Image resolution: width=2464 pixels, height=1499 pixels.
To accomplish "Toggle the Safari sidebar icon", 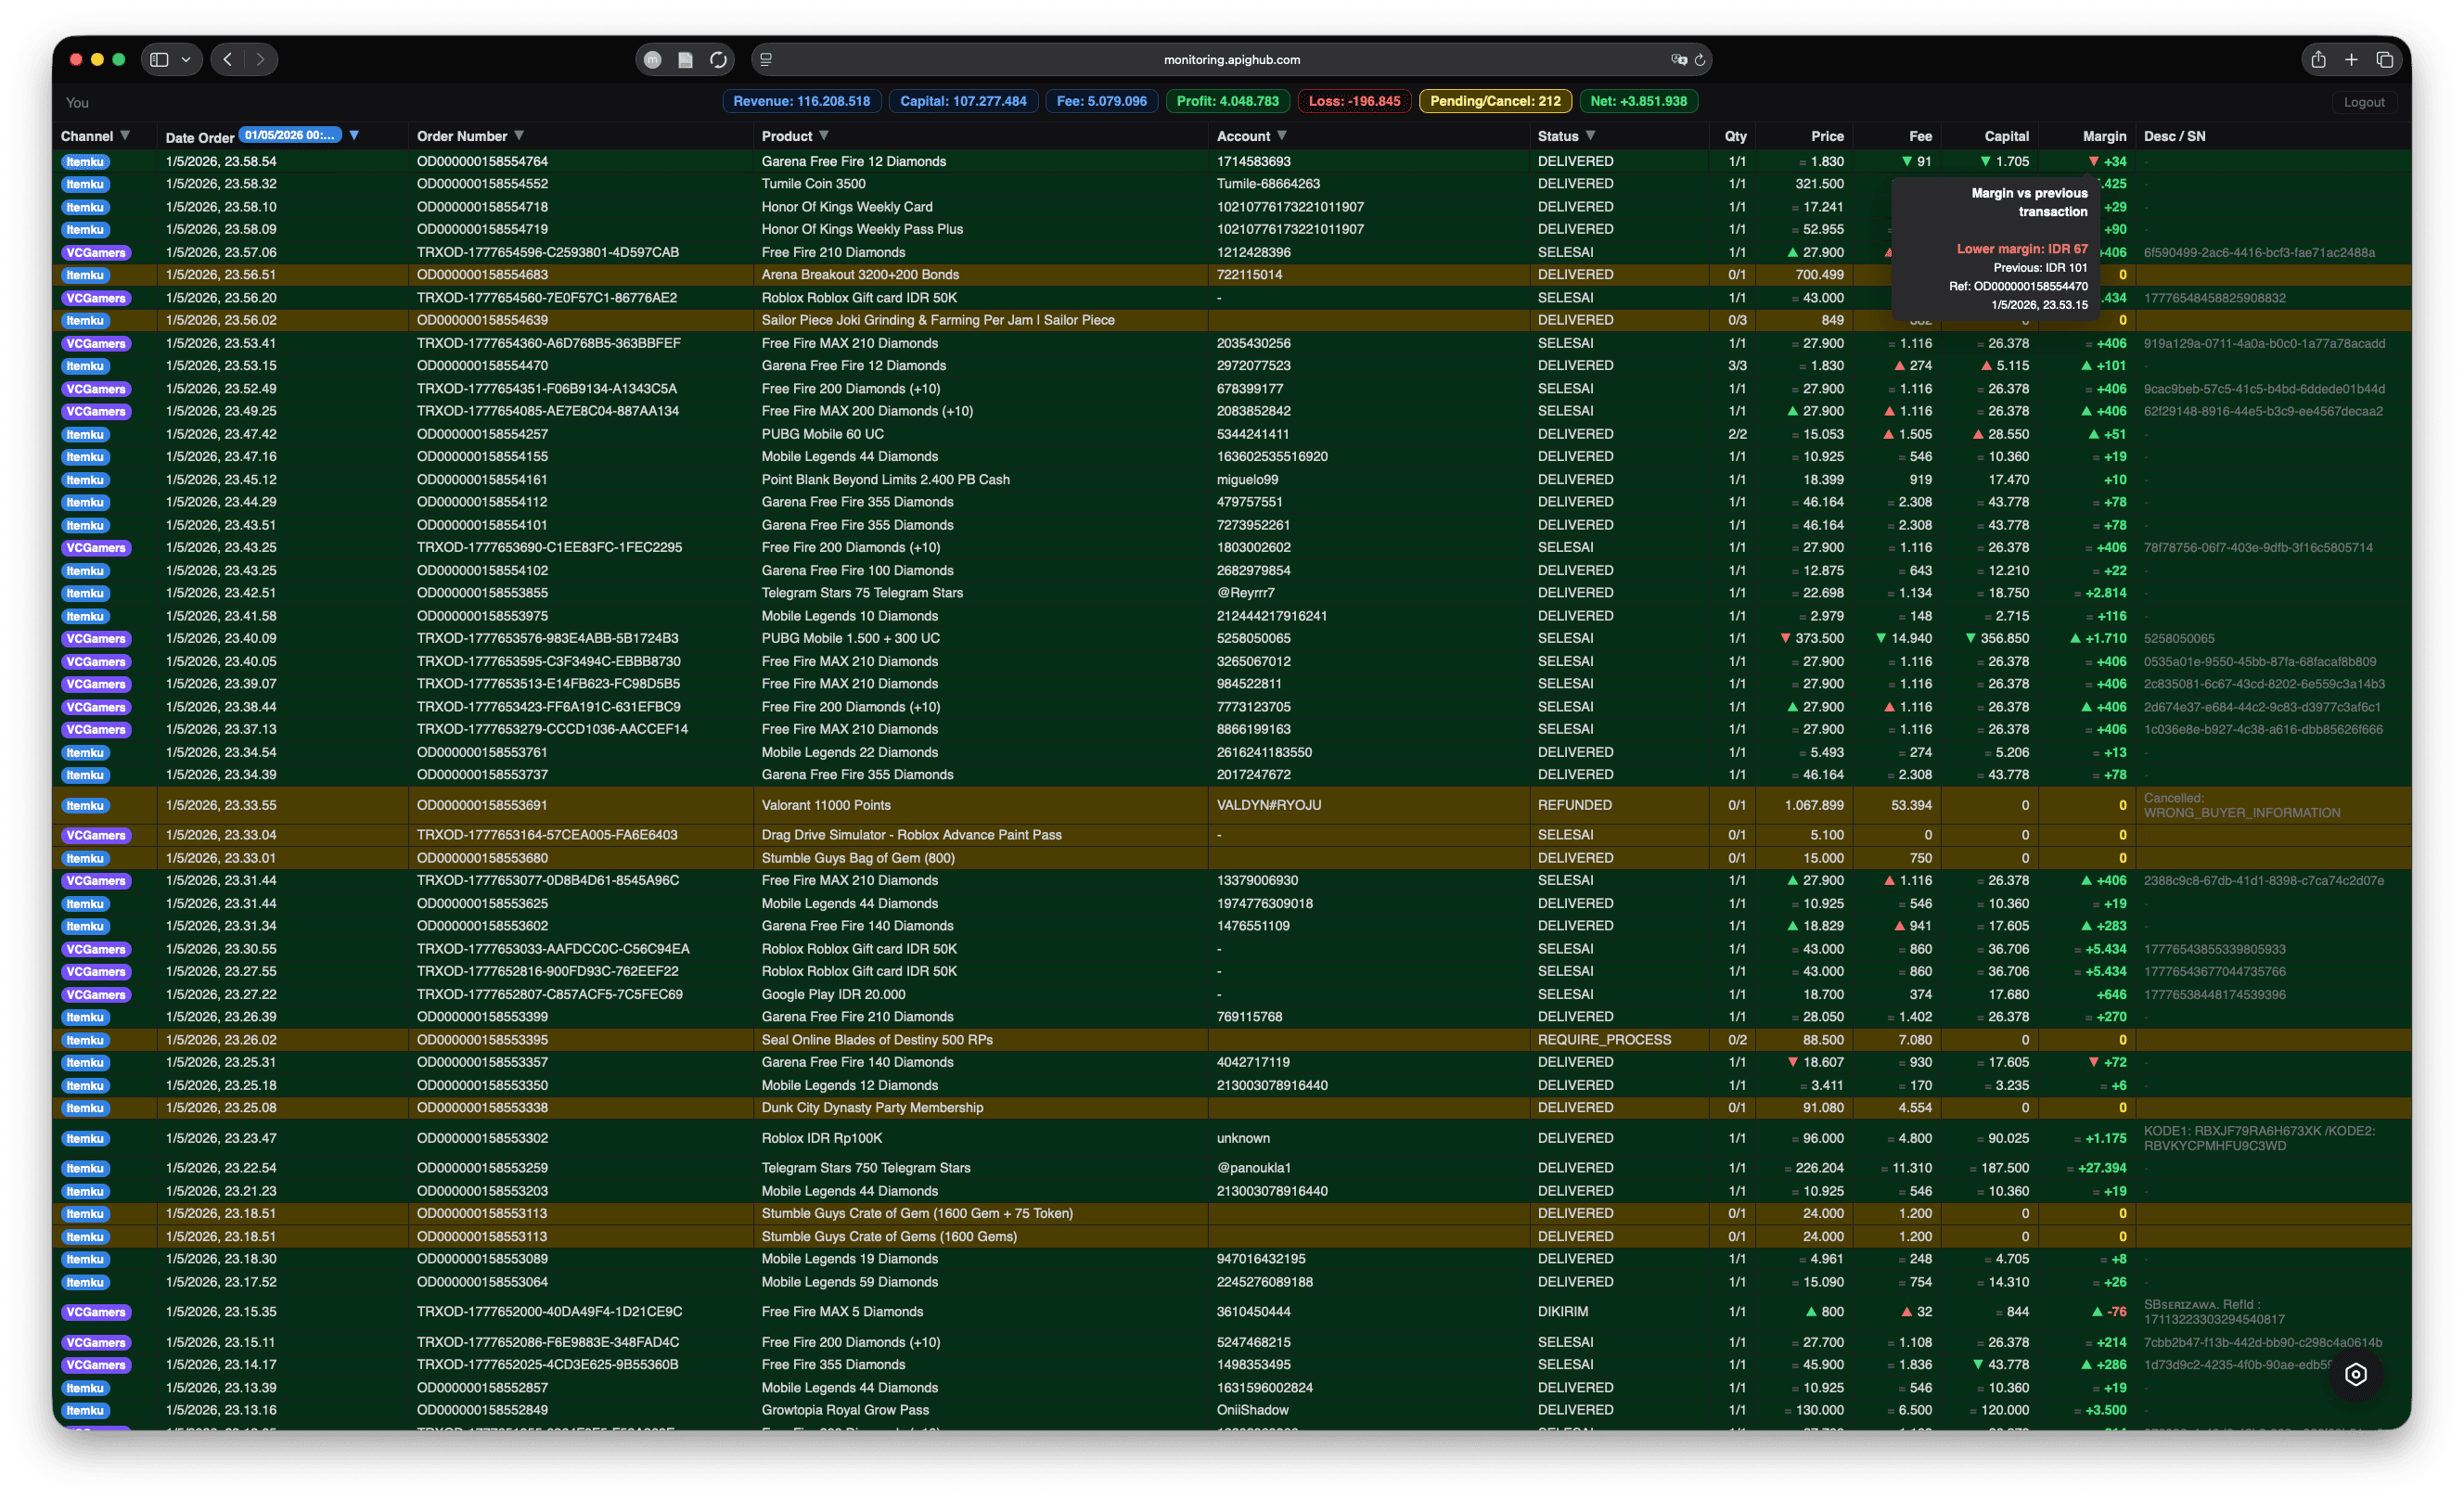I will (x=159, y=60).
